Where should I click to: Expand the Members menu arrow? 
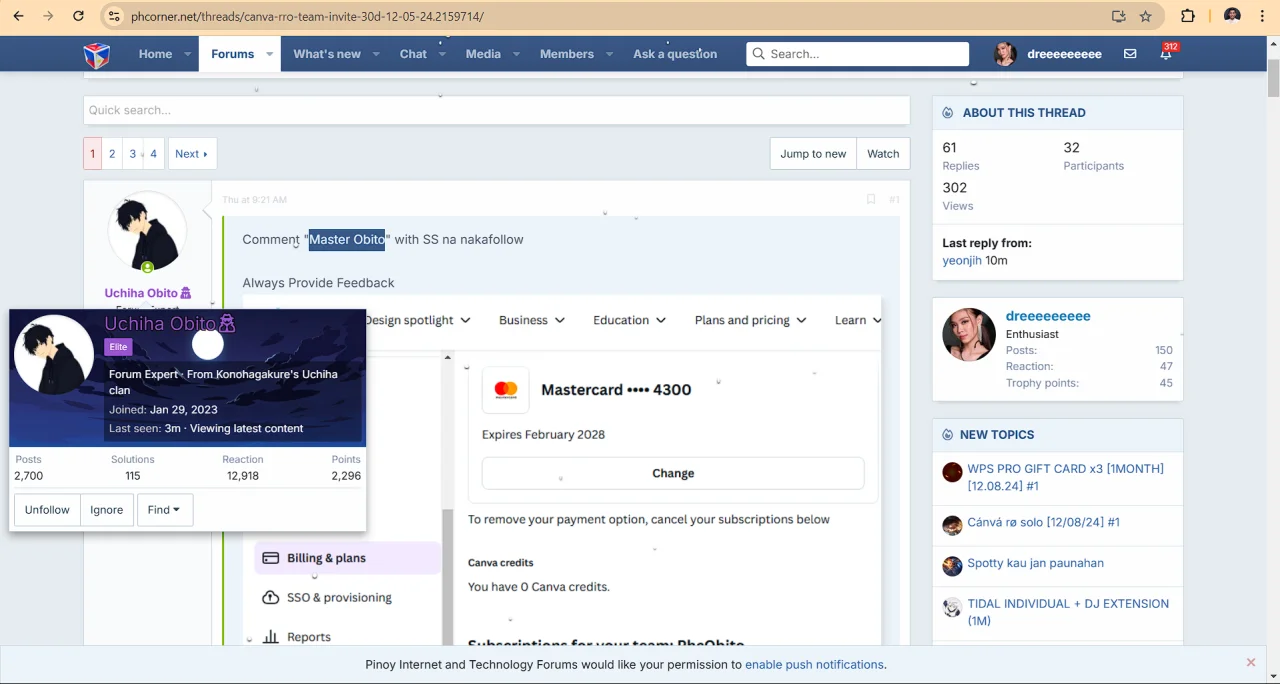[x=609, y=54]
